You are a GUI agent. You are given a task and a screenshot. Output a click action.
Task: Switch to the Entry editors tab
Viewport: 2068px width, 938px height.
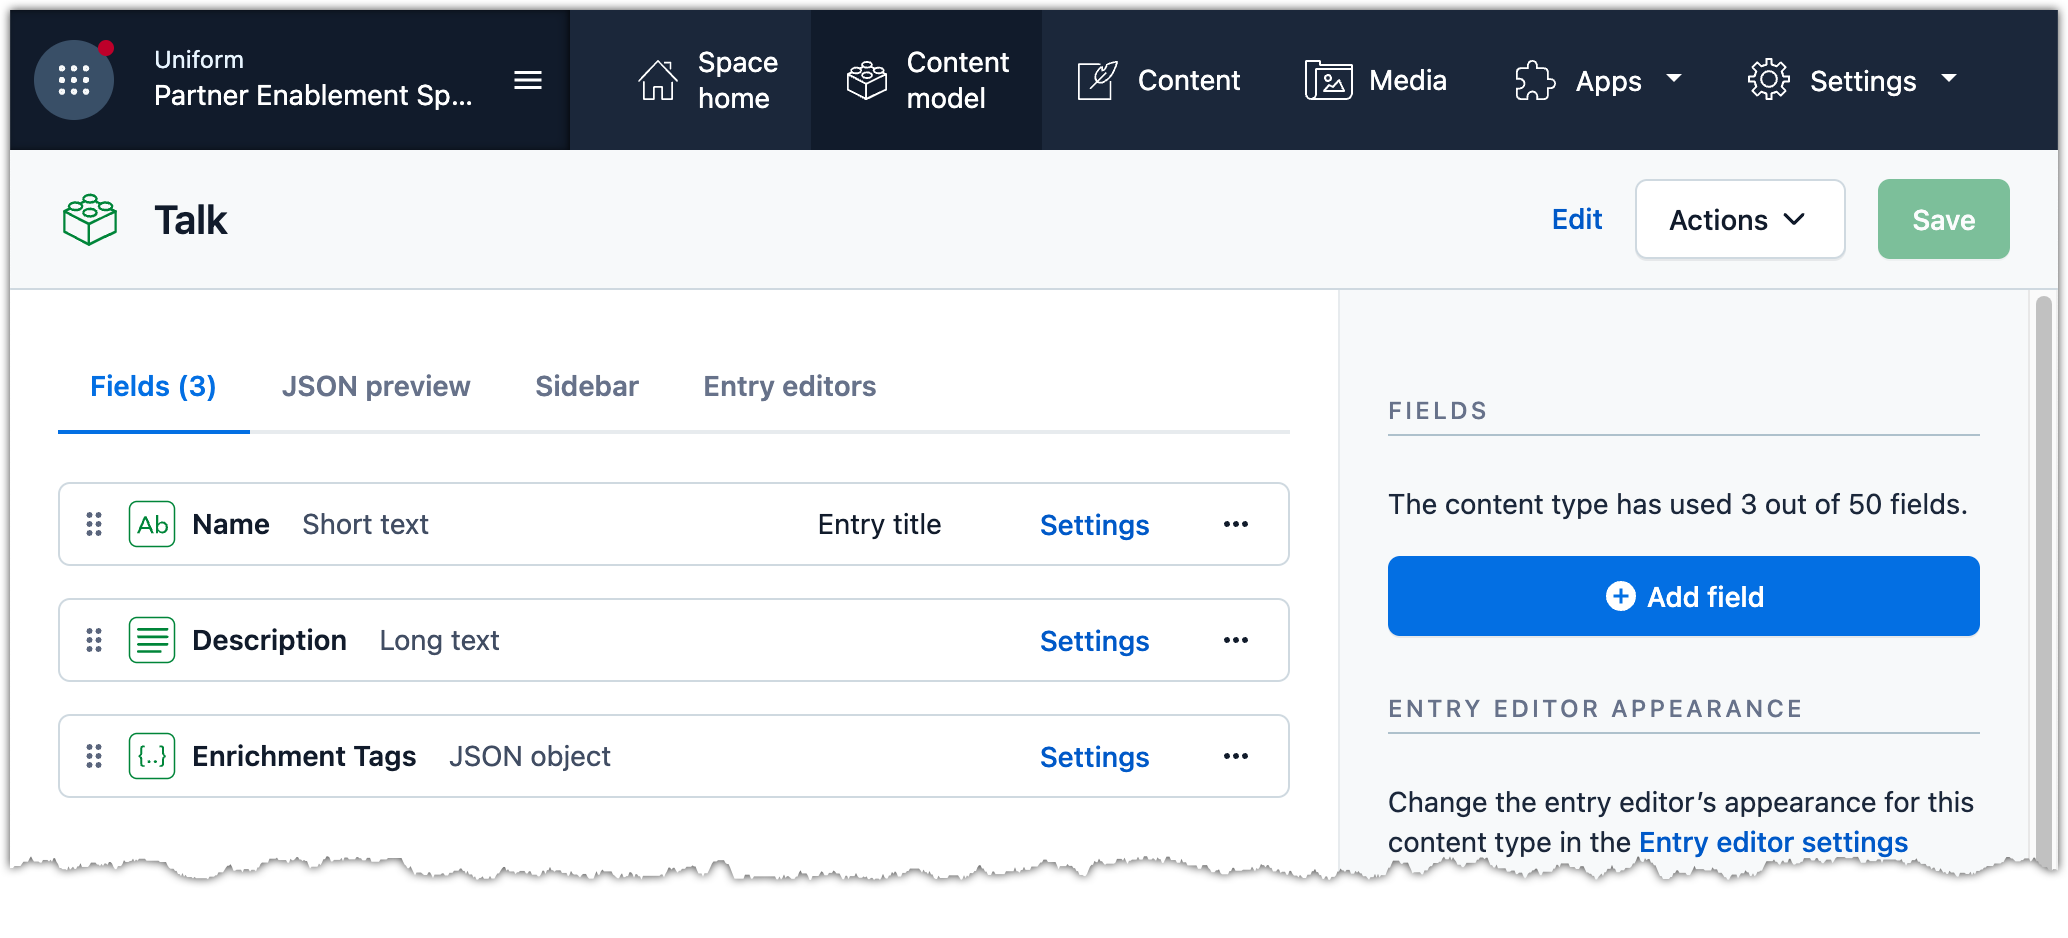point(790,386)
